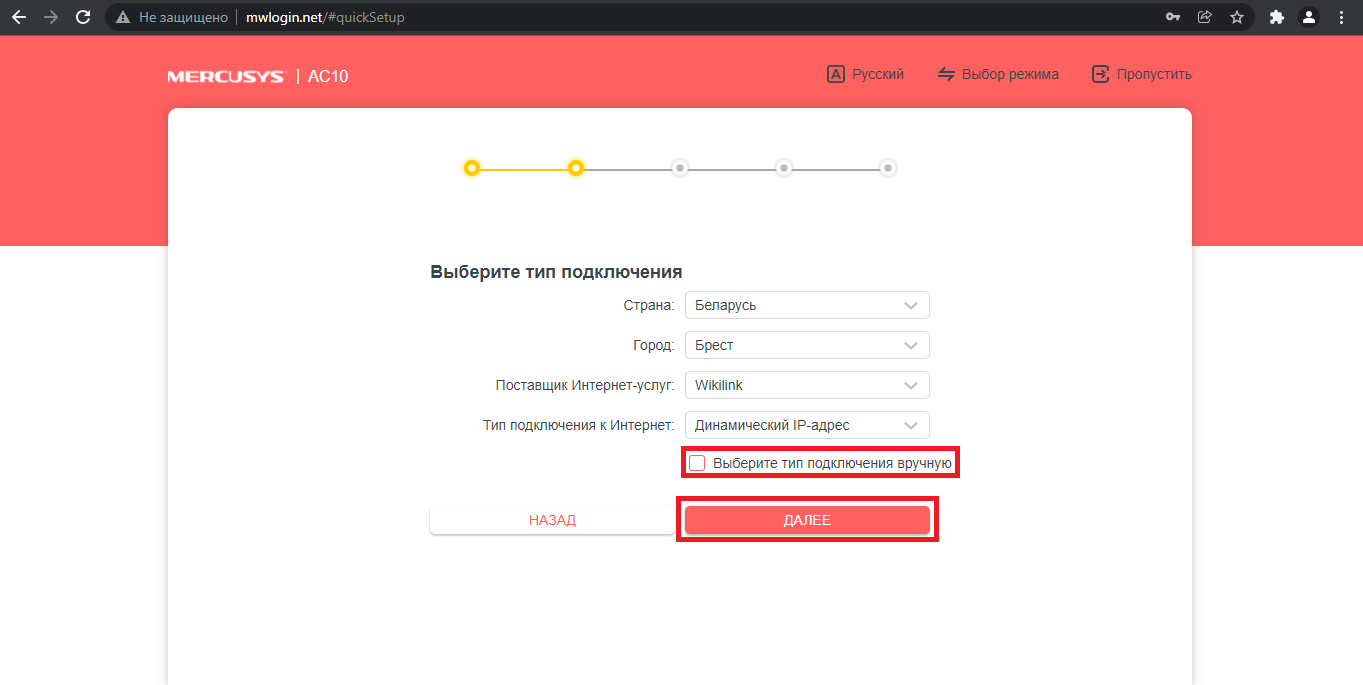This screenshot has width=1363, height=685.
Task: Click the AC10 model label
Action: point(328,76)
